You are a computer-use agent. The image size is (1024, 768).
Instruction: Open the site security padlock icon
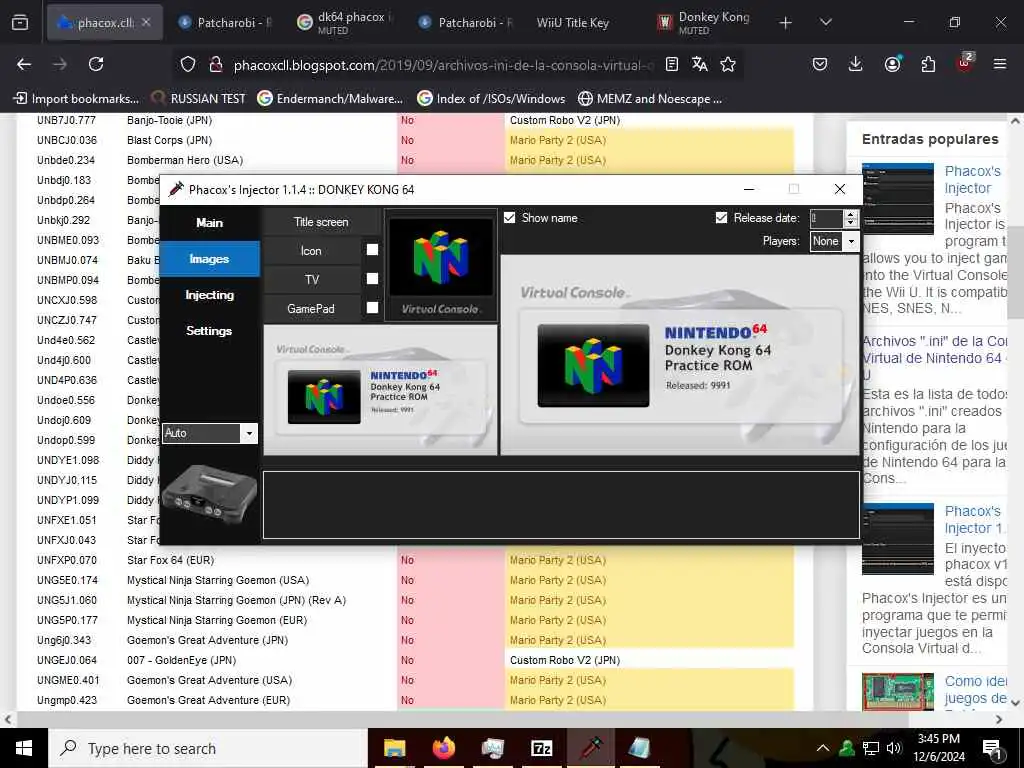pyautogui.click(x=216, y=65)
